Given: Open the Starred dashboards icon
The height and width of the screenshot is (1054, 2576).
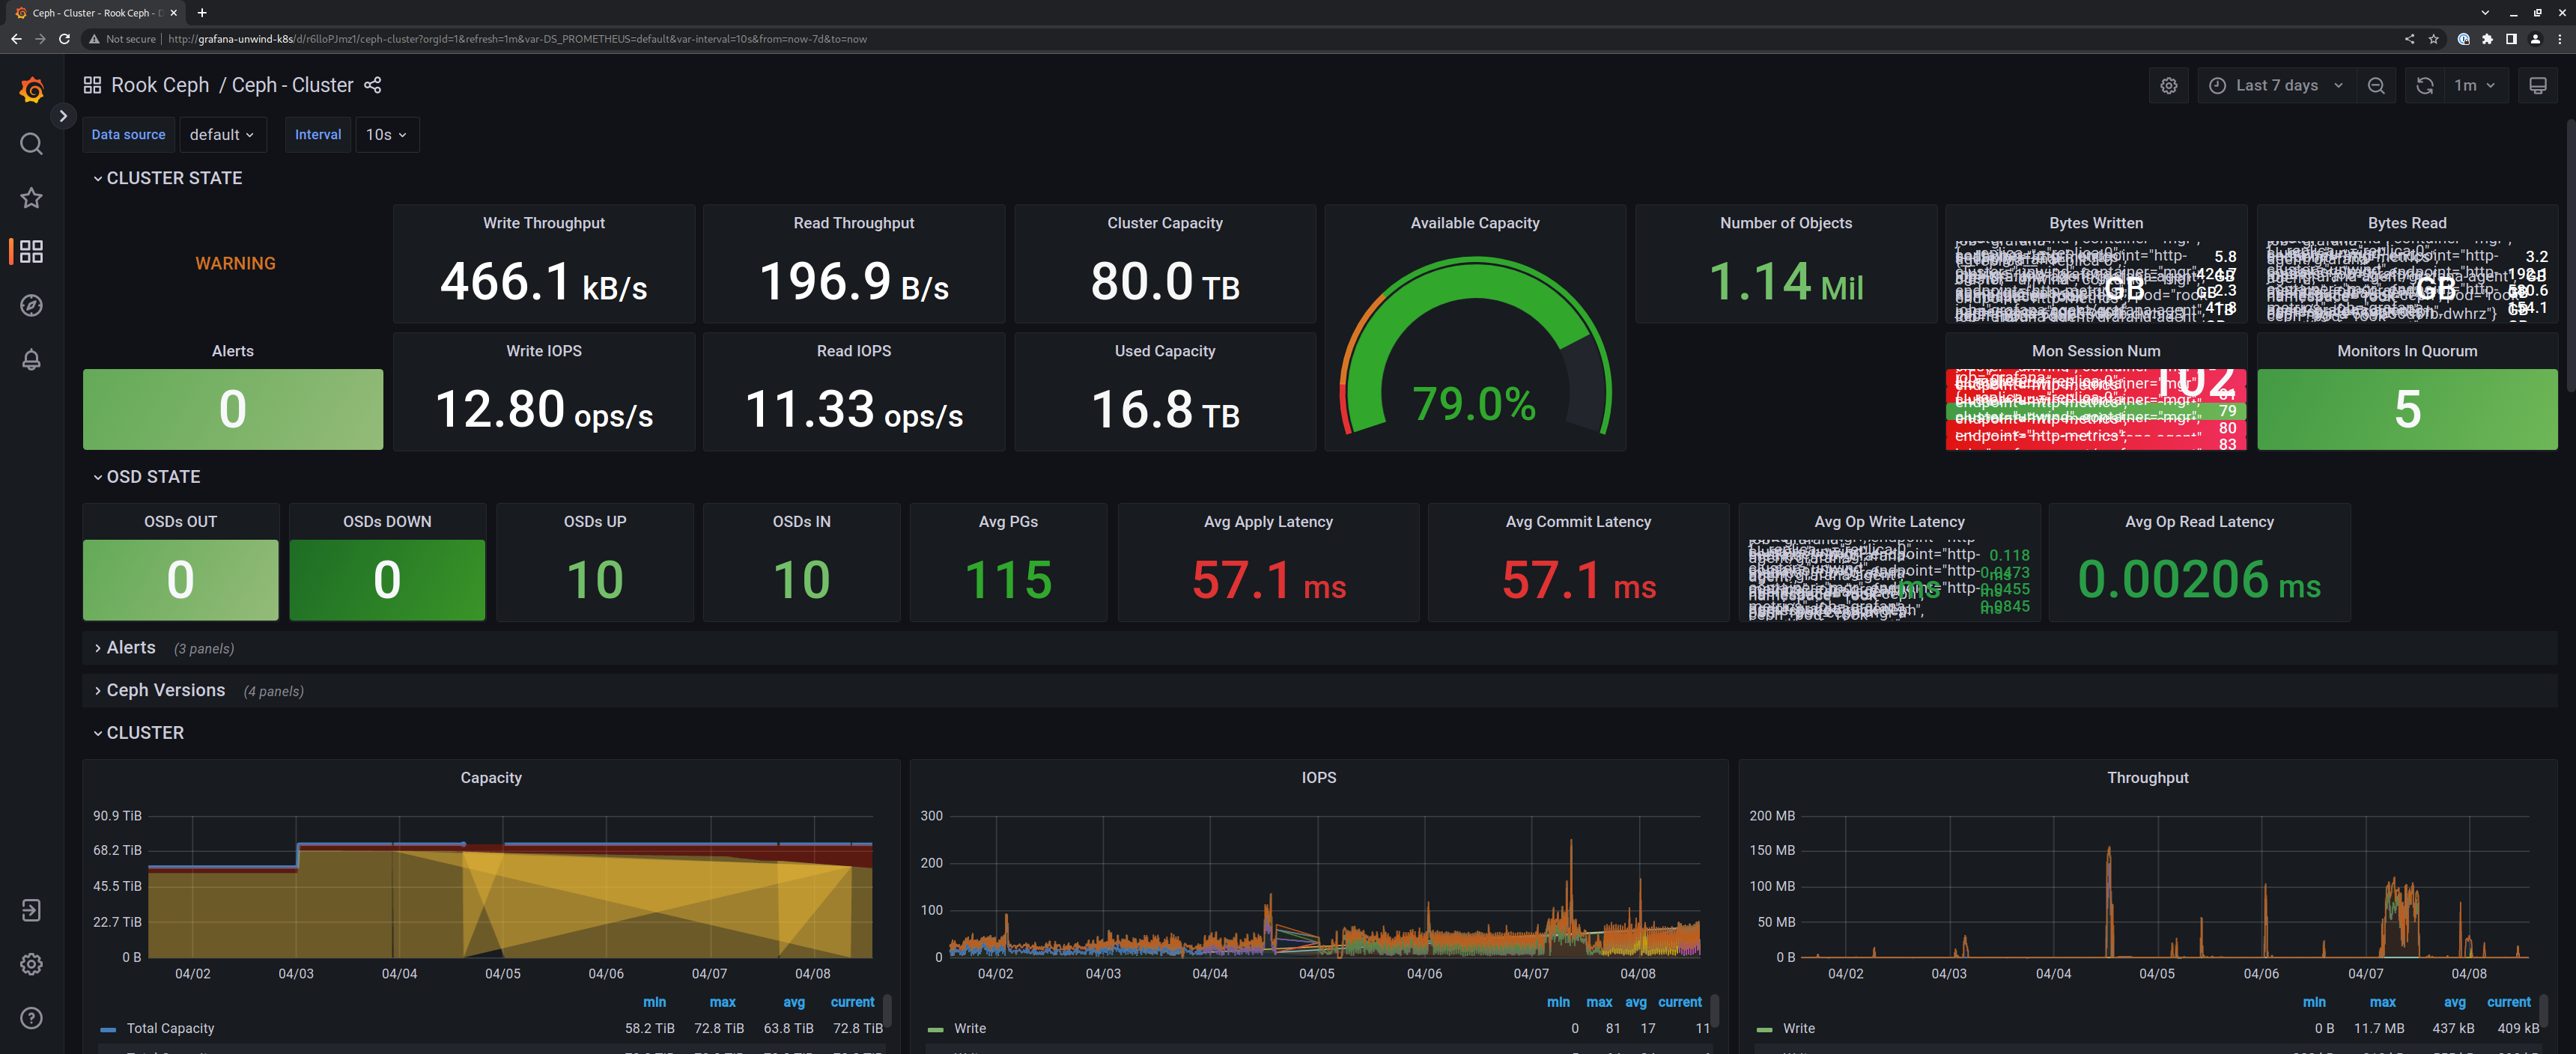Looking at the screenshot, I should point(31,198).
